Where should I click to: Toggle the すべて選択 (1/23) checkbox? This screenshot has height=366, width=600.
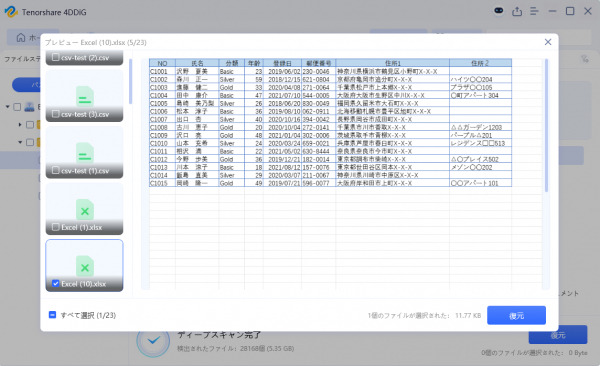(x=52, y=315)
